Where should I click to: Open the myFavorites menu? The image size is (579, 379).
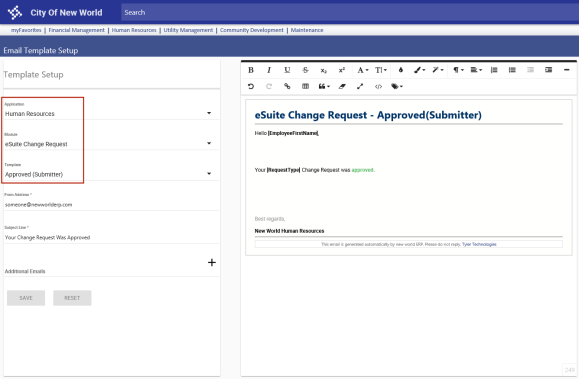(x=26, y=30)
